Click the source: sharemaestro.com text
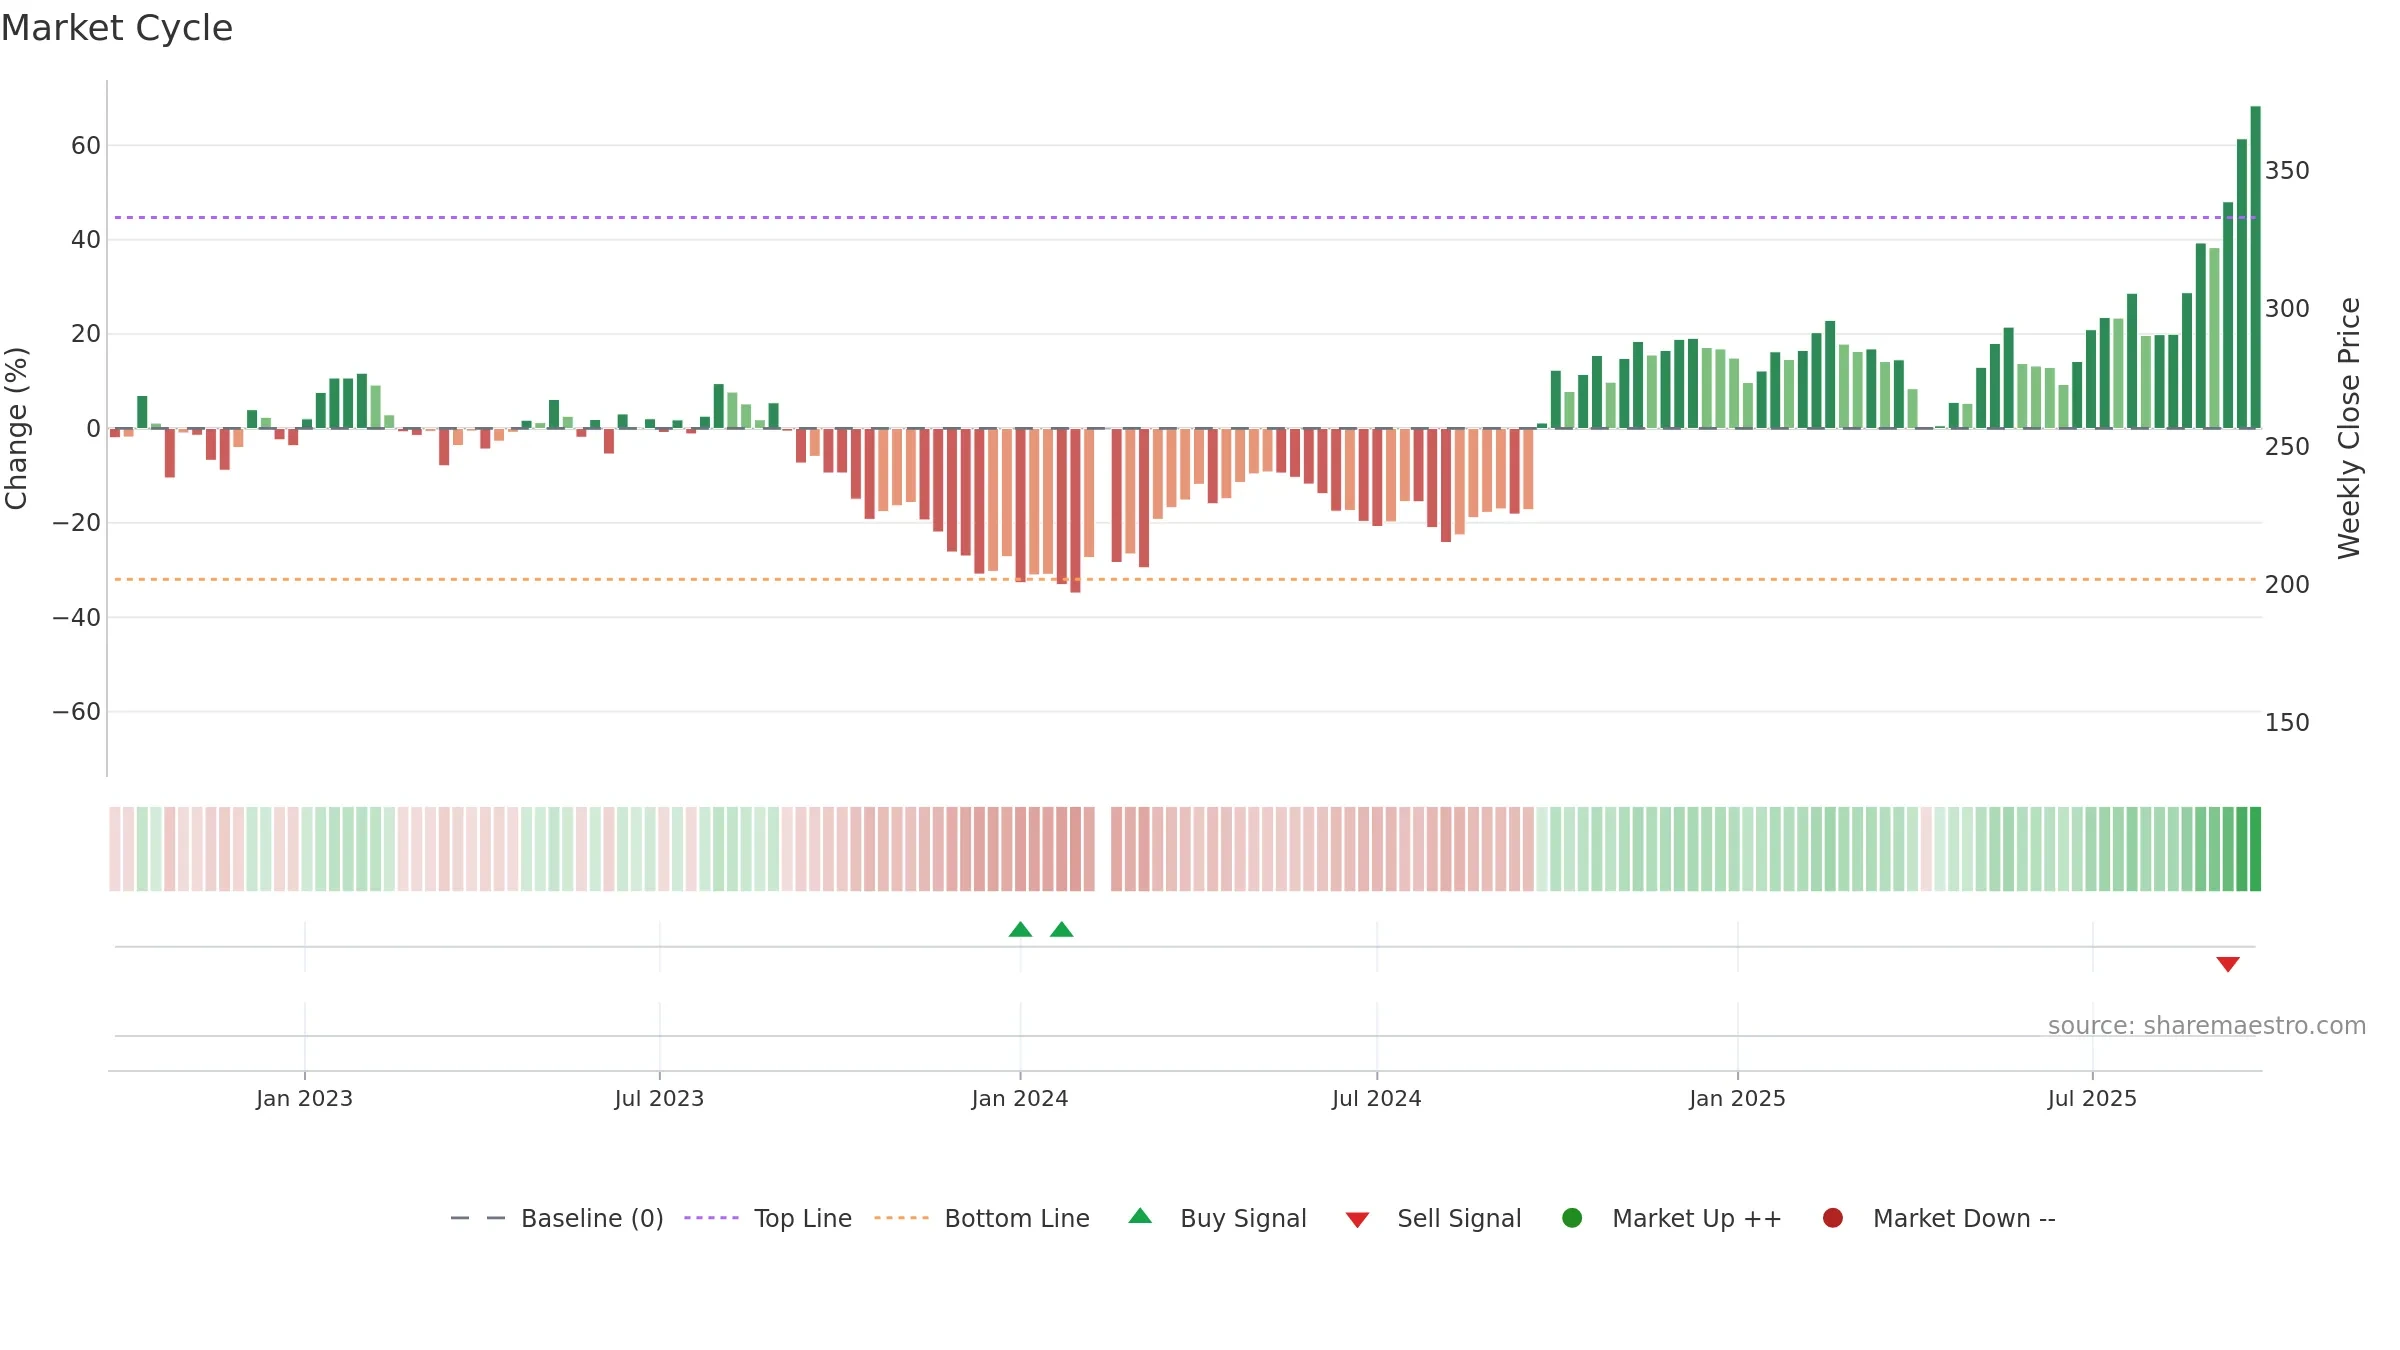The image size is (2400, 1350). (x=2207, y=1026)
